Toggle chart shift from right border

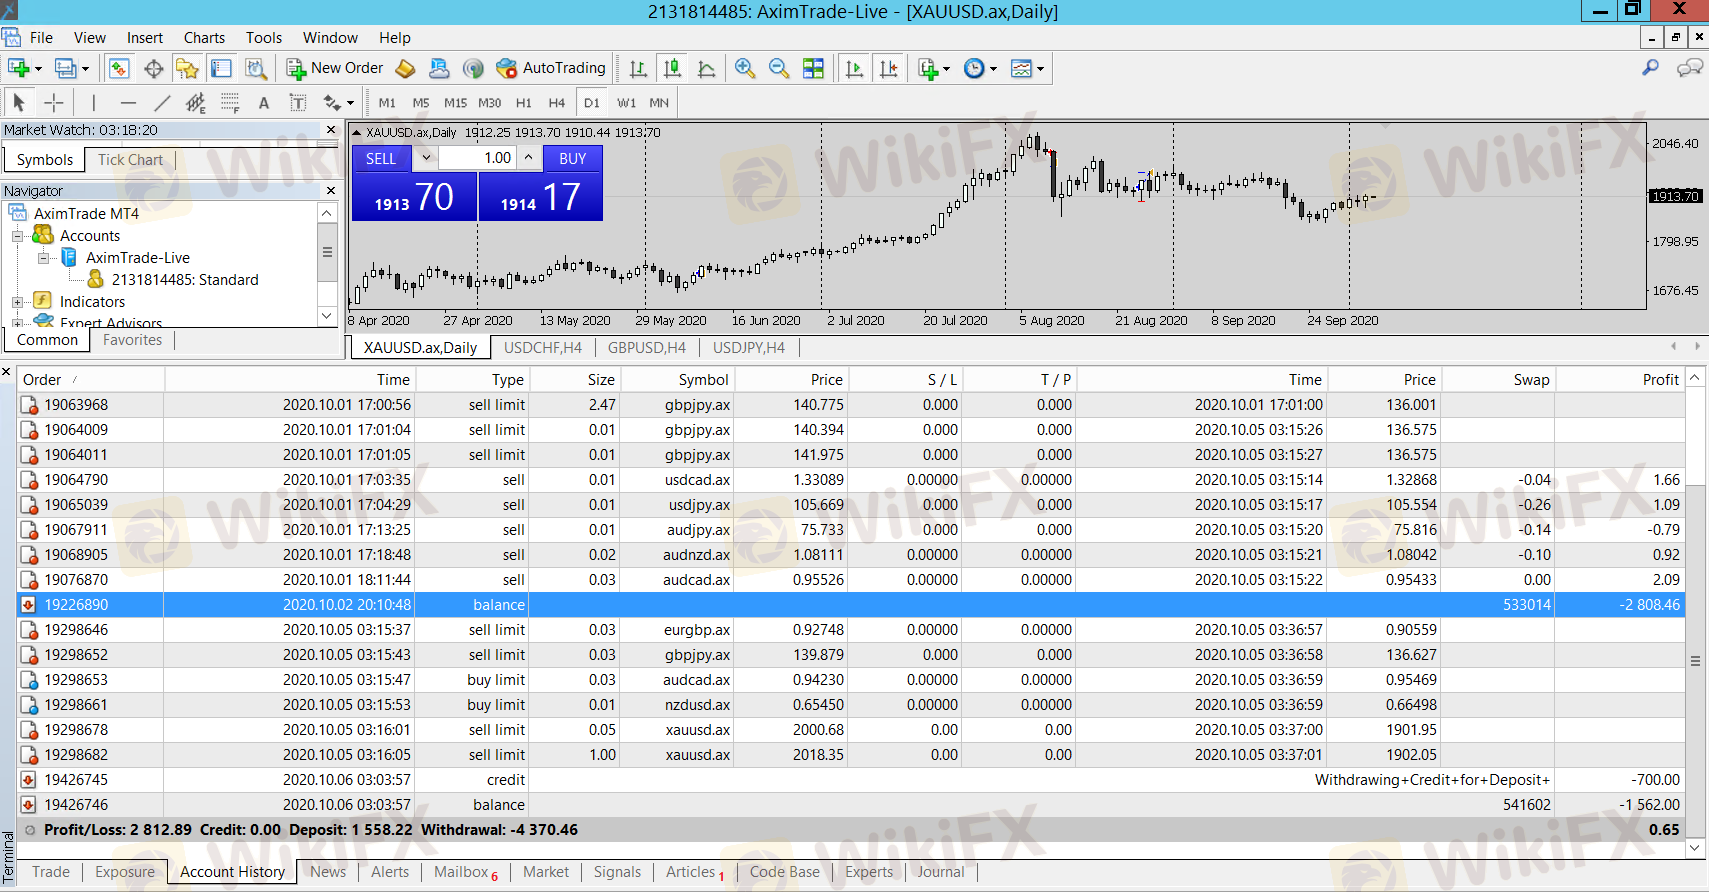pyautogui.click(x=888, y=68)
